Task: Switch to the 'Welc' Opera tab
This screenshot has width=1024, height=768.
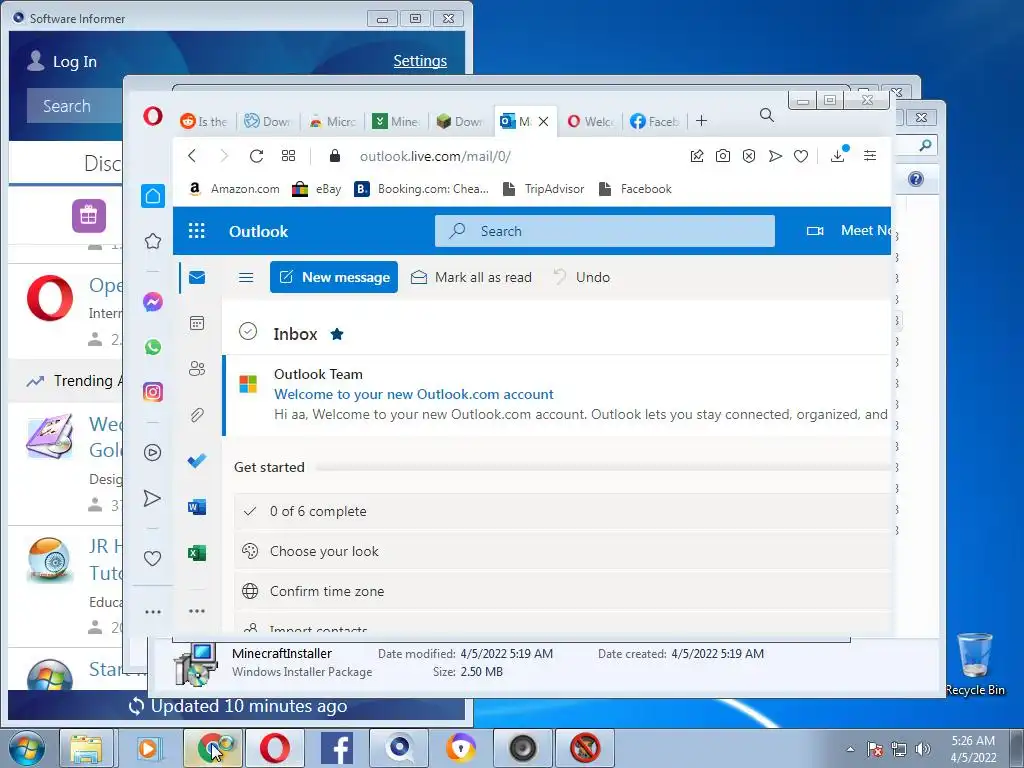Action: [x=590, y=121]
